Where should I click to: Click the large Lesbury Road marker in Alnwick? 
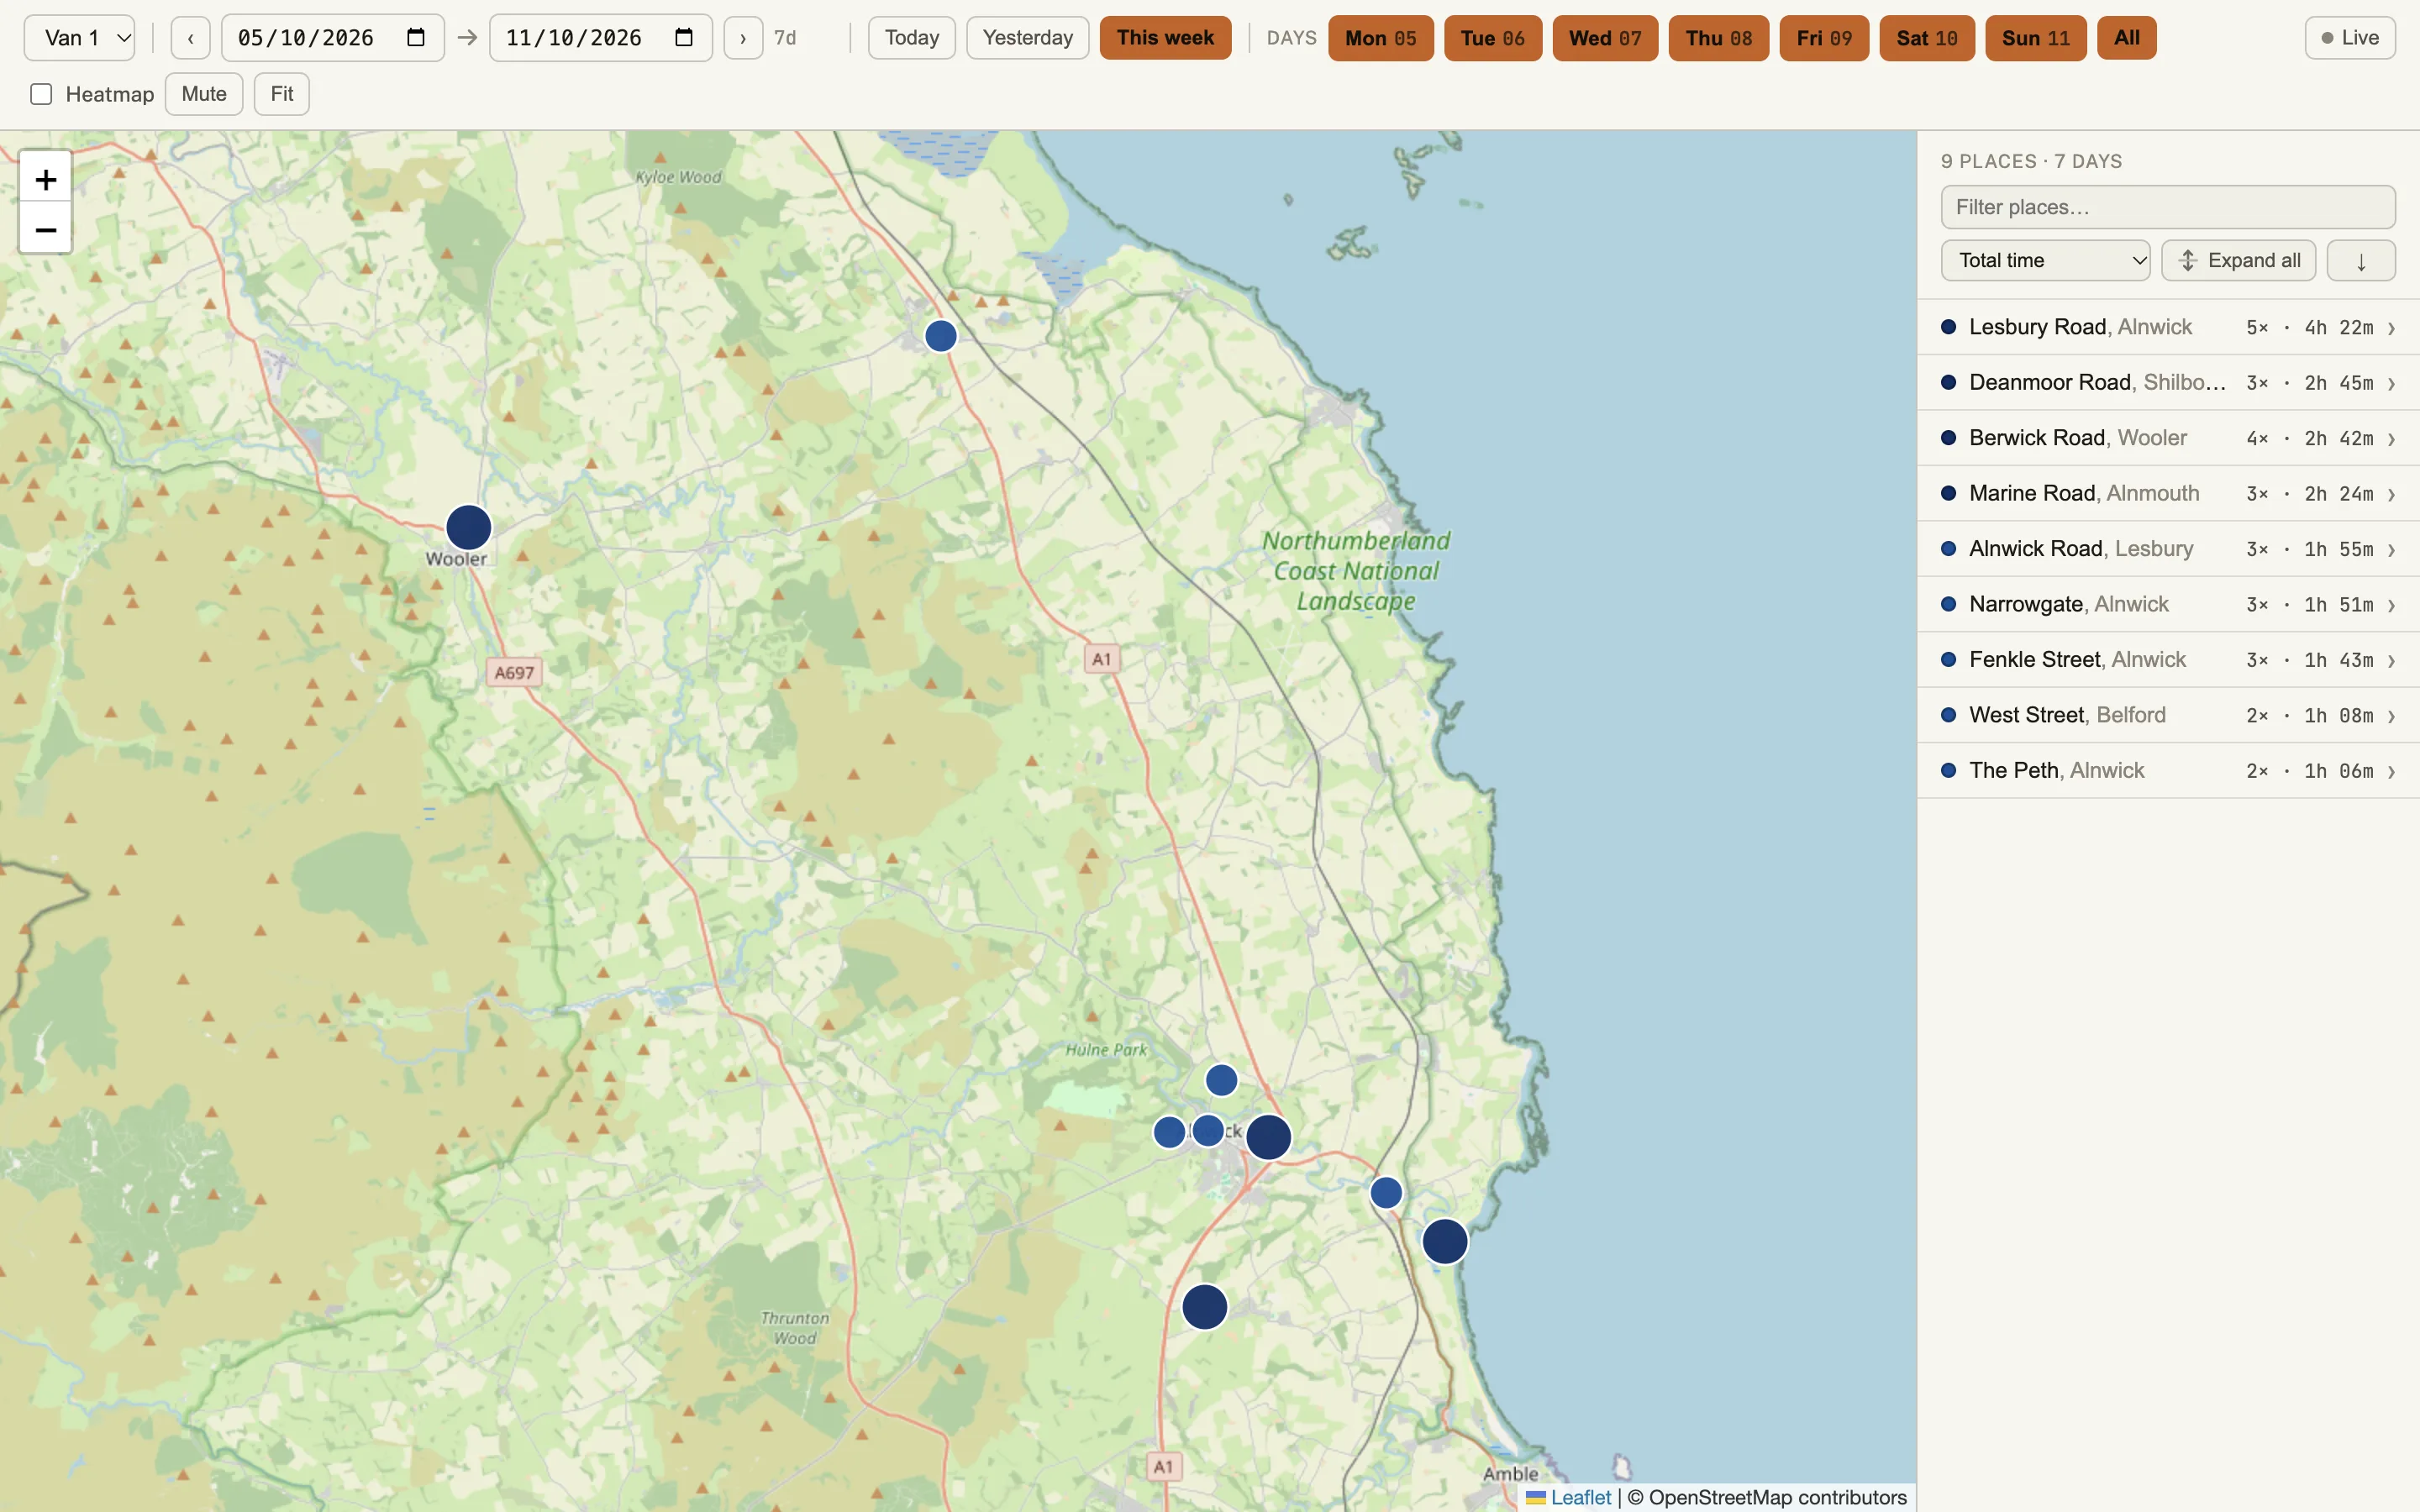(1268, 1137)
